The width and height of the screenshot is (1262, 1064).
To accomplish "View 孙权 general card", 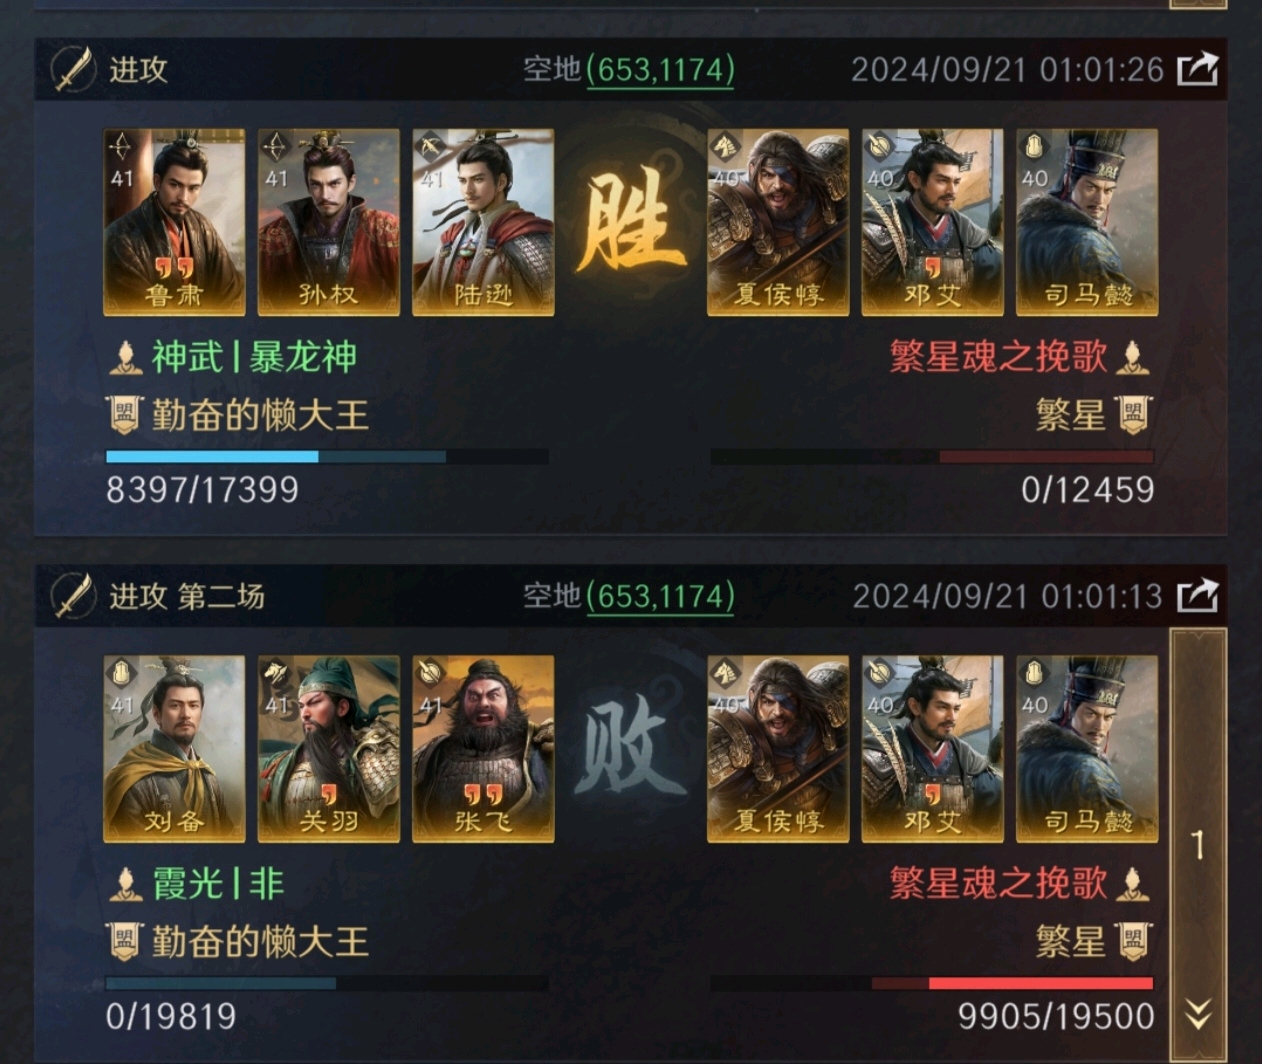I will [328, 222].
